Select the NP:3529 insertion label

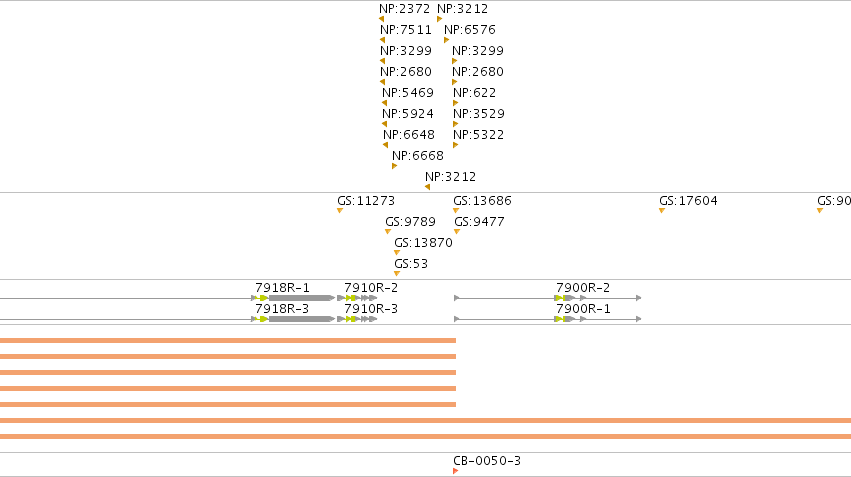[x=479, y=114]
